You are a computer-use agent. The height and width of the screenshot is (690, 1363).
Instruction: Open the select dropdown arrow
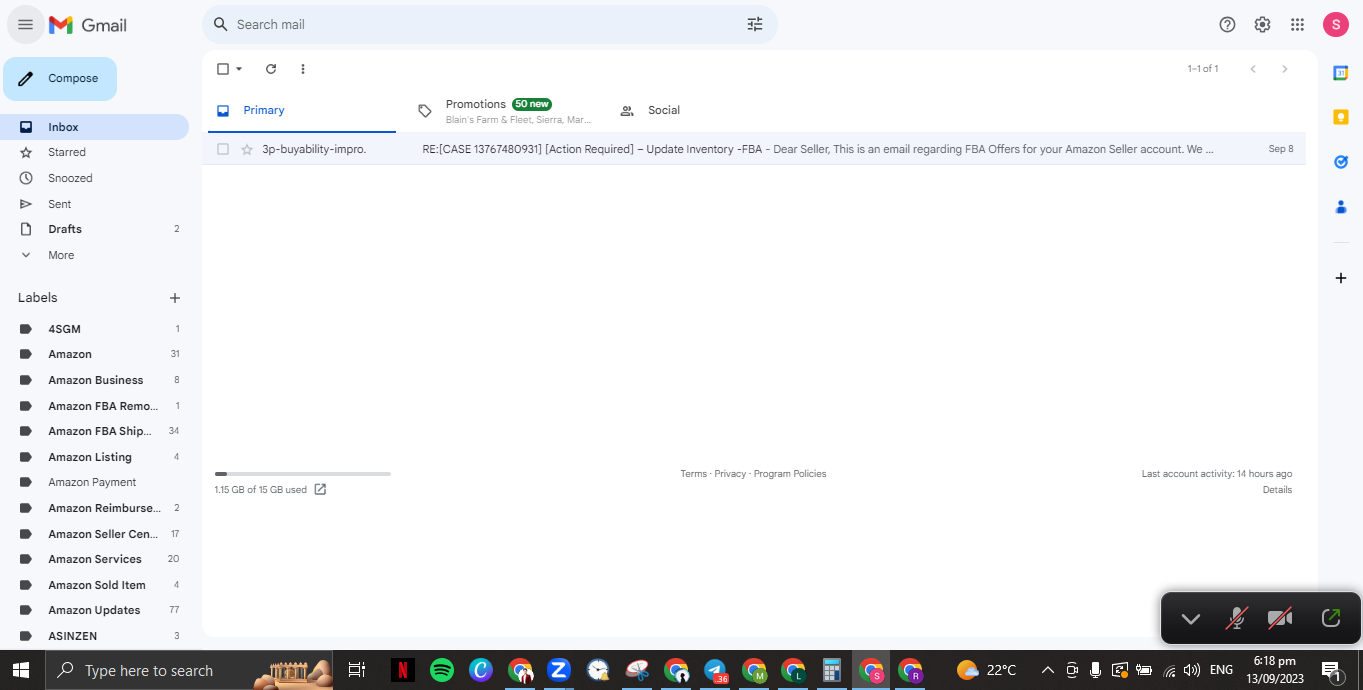tap(239, 69)
